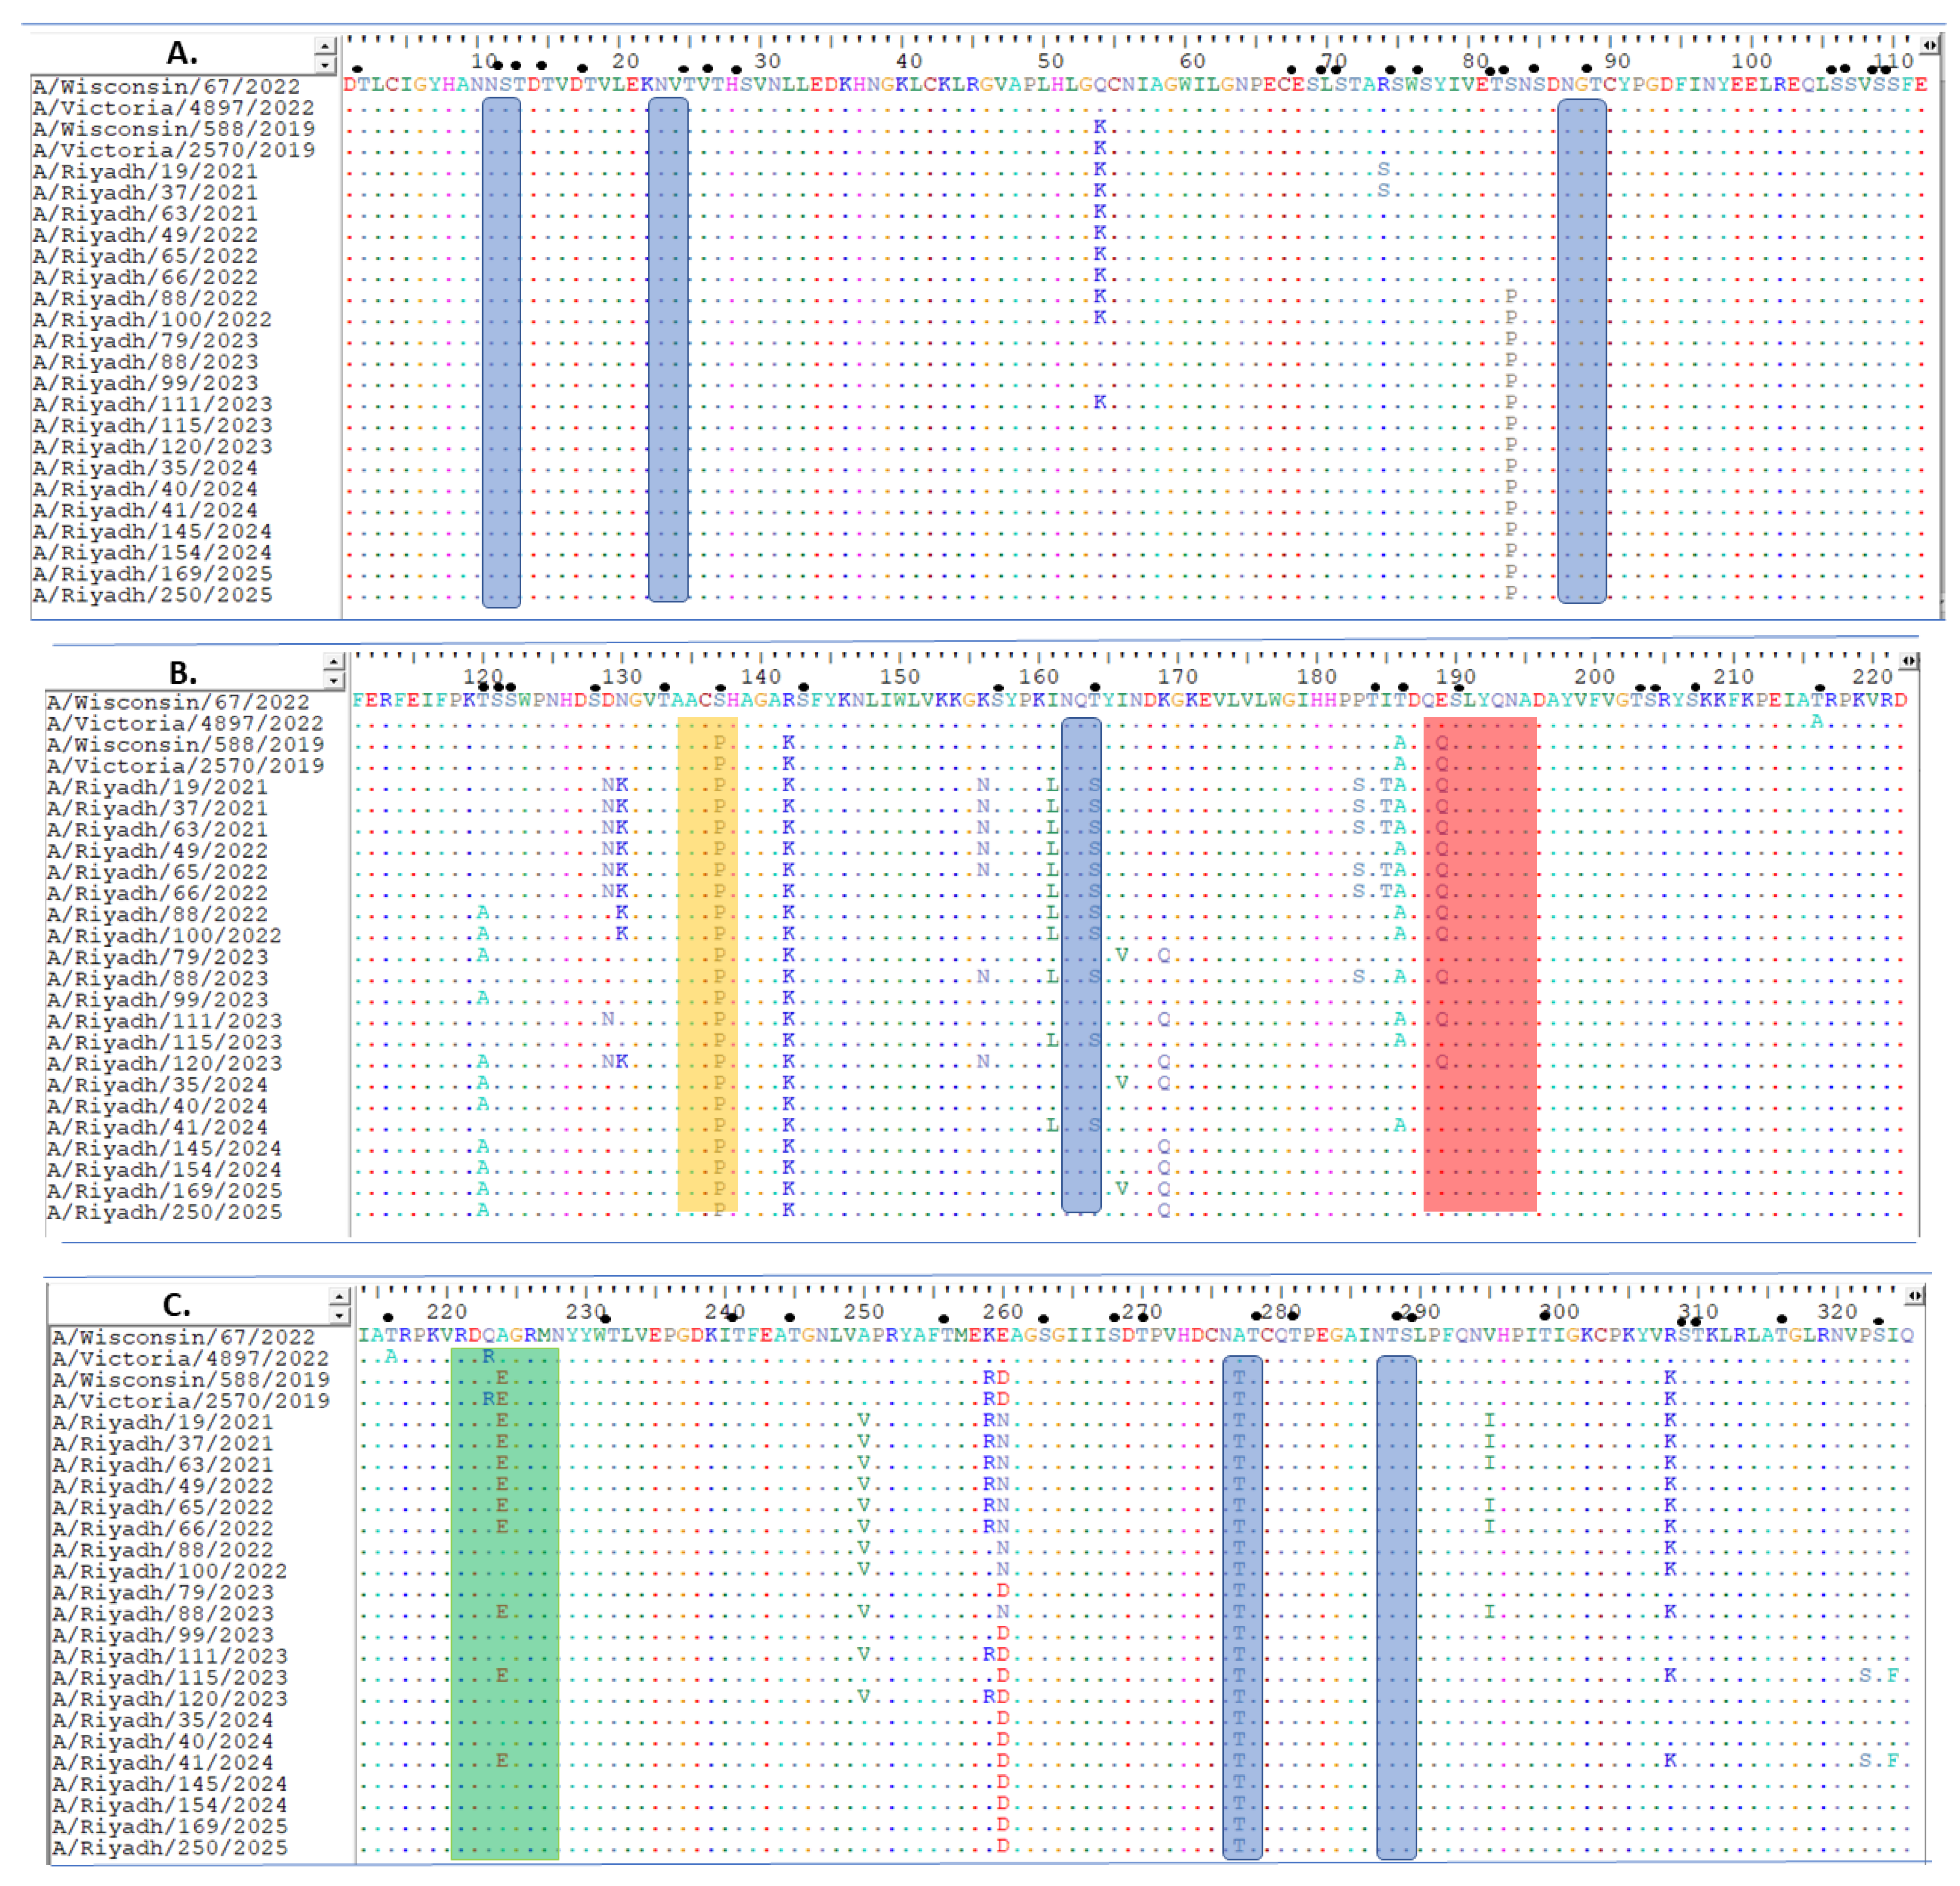Click ruler position 50 in panel A
Image resolution: width=1960 pixels, height=1886 pixels.
pos(1050,61)
